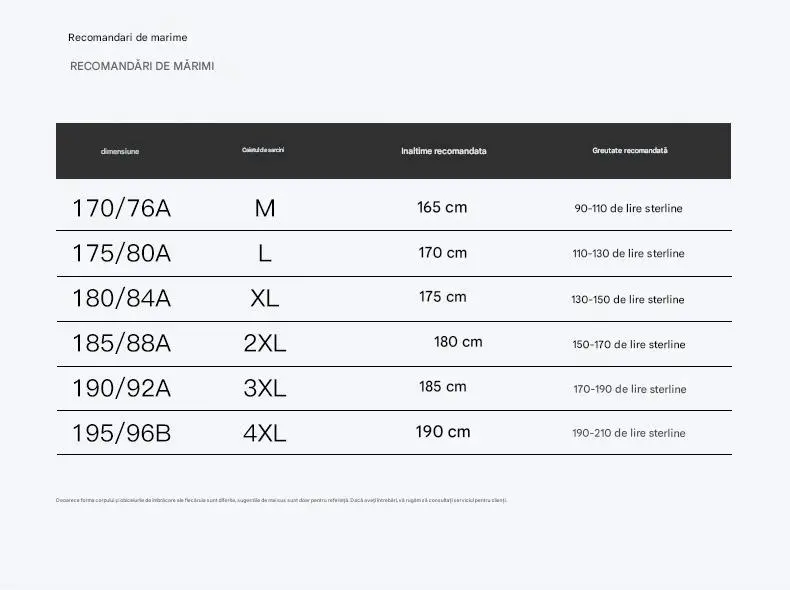
Task: Click the 'dimensiune' column header
Action: 120,151
